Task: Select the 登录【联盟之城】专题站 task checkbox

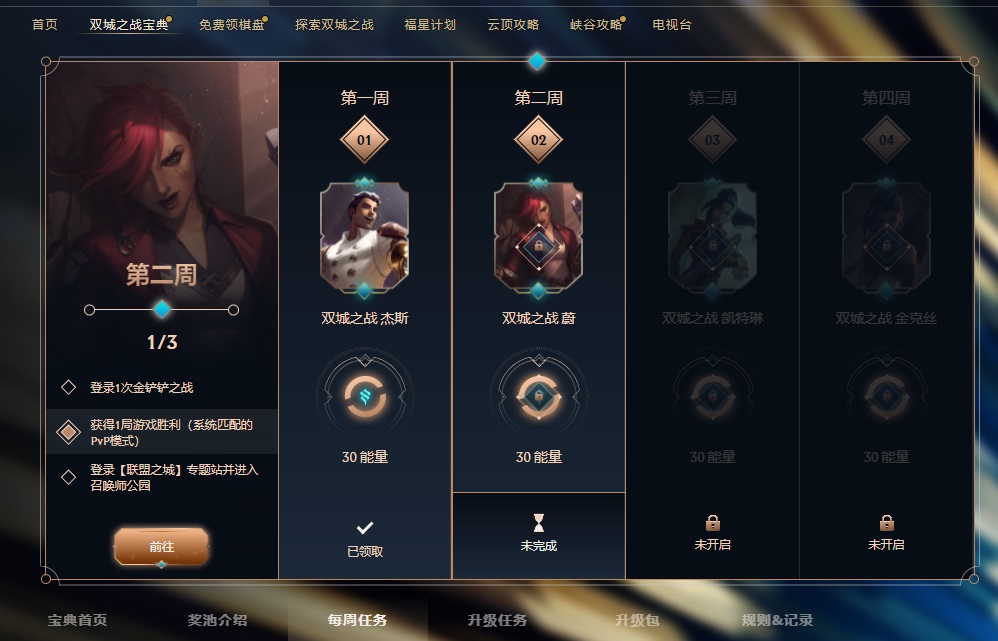Action: click(68, 477)
